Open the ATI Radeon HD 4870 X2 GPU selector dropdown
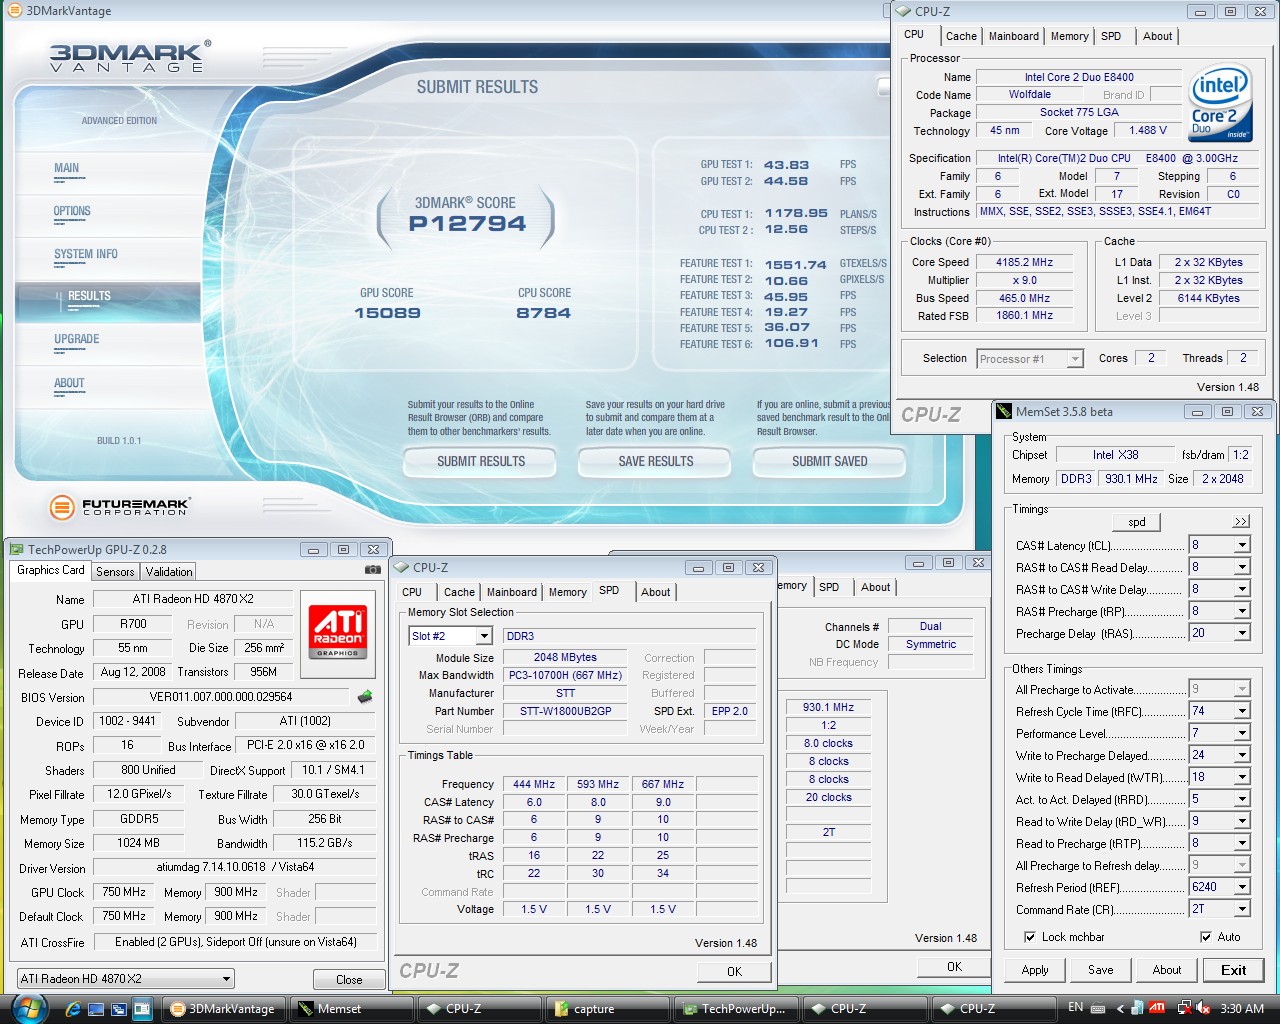Image resolution: width=1280 pixels, height=1024 pixels. tap(227, 979)
